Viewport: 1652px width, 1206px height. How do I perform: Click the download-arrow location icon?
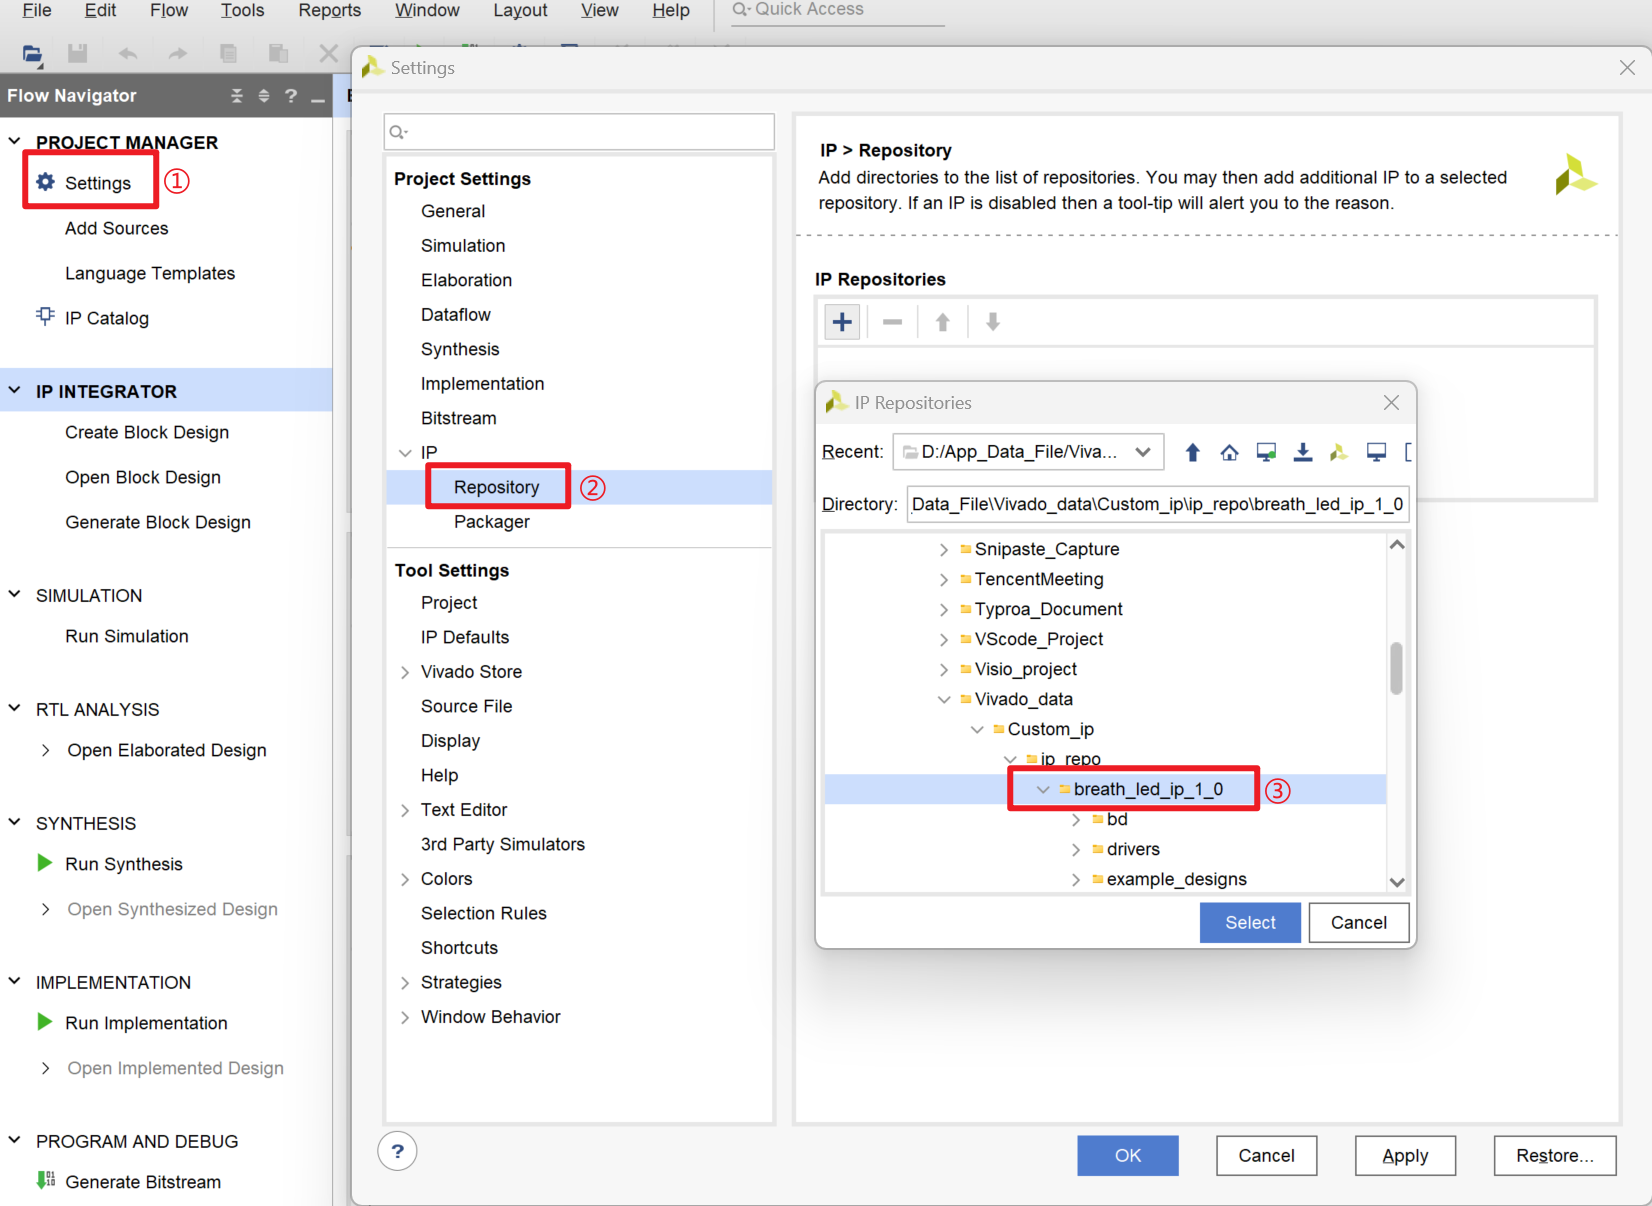(1302, 452)
